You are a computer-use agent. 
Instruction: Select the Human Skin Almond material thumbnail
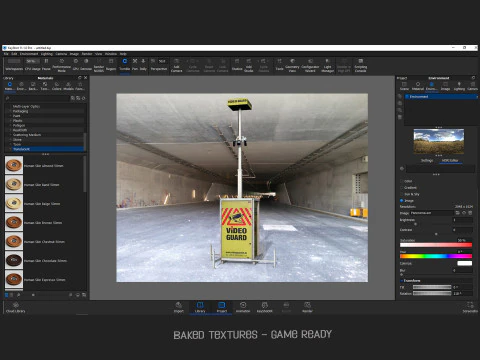[x=14, y=165]
